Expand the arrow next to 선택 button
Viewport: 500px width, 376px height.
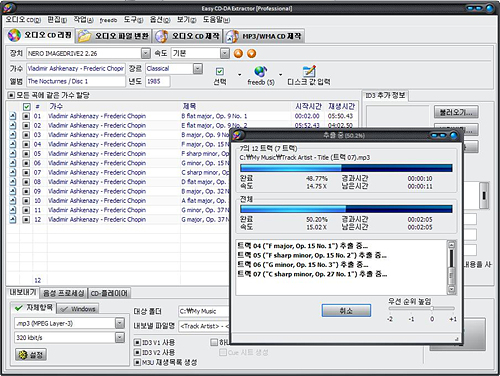tap(239, 75)
